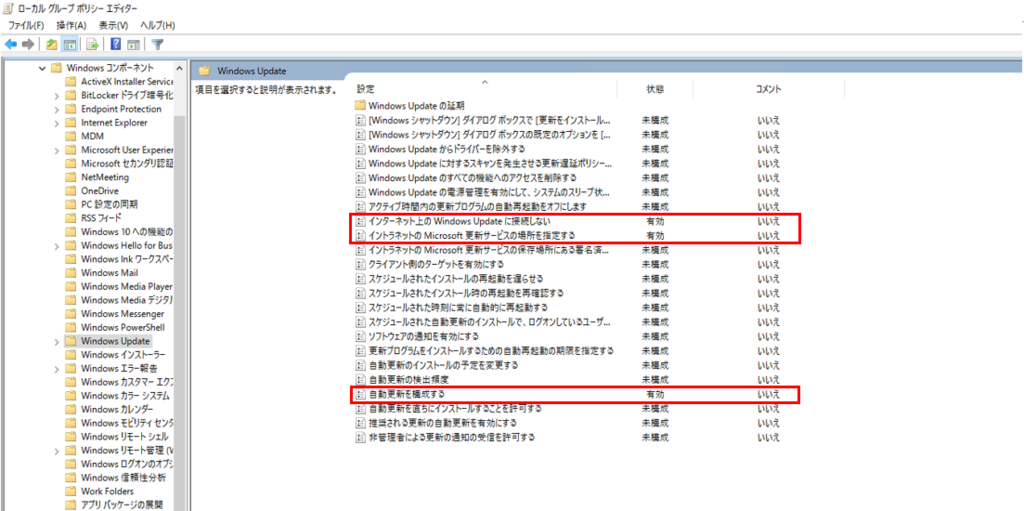Select Windows インストーラー in the tree

pyautogui.click(x=123, y=355)
